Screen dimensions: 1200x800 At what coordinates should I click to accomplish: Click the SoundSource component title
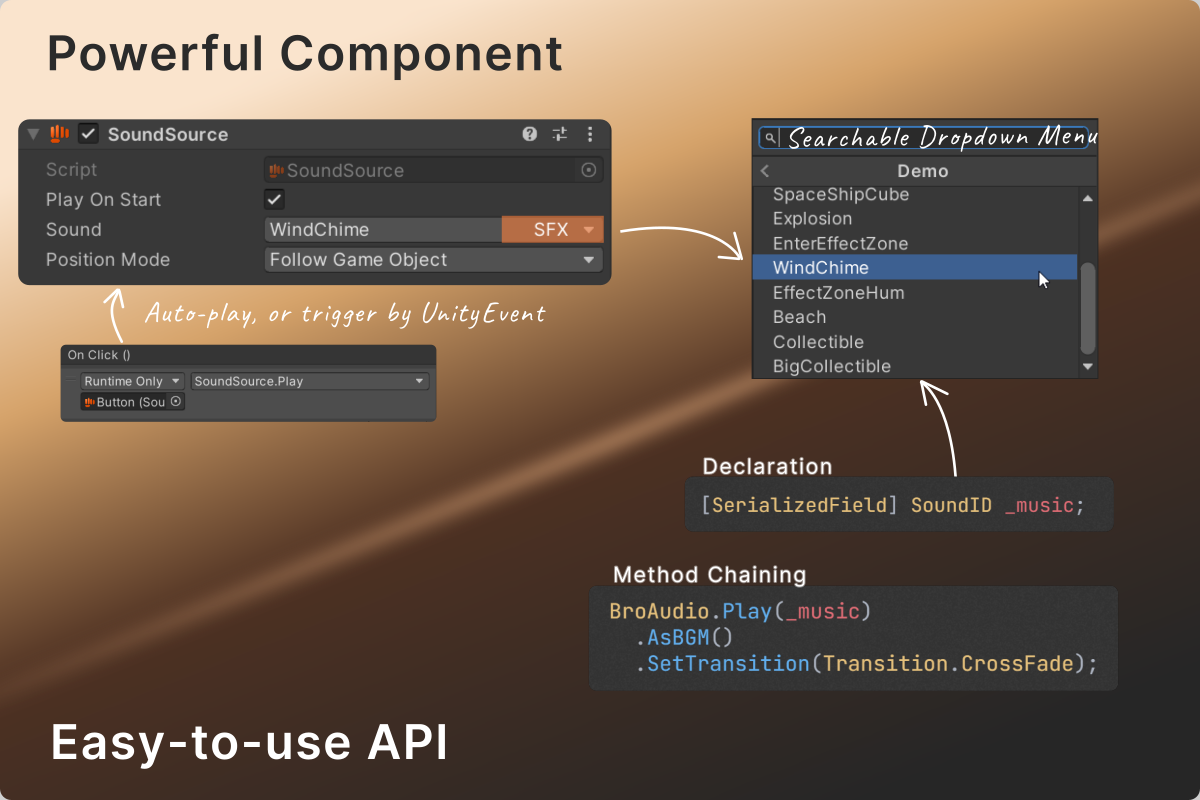tap(168, 134)
